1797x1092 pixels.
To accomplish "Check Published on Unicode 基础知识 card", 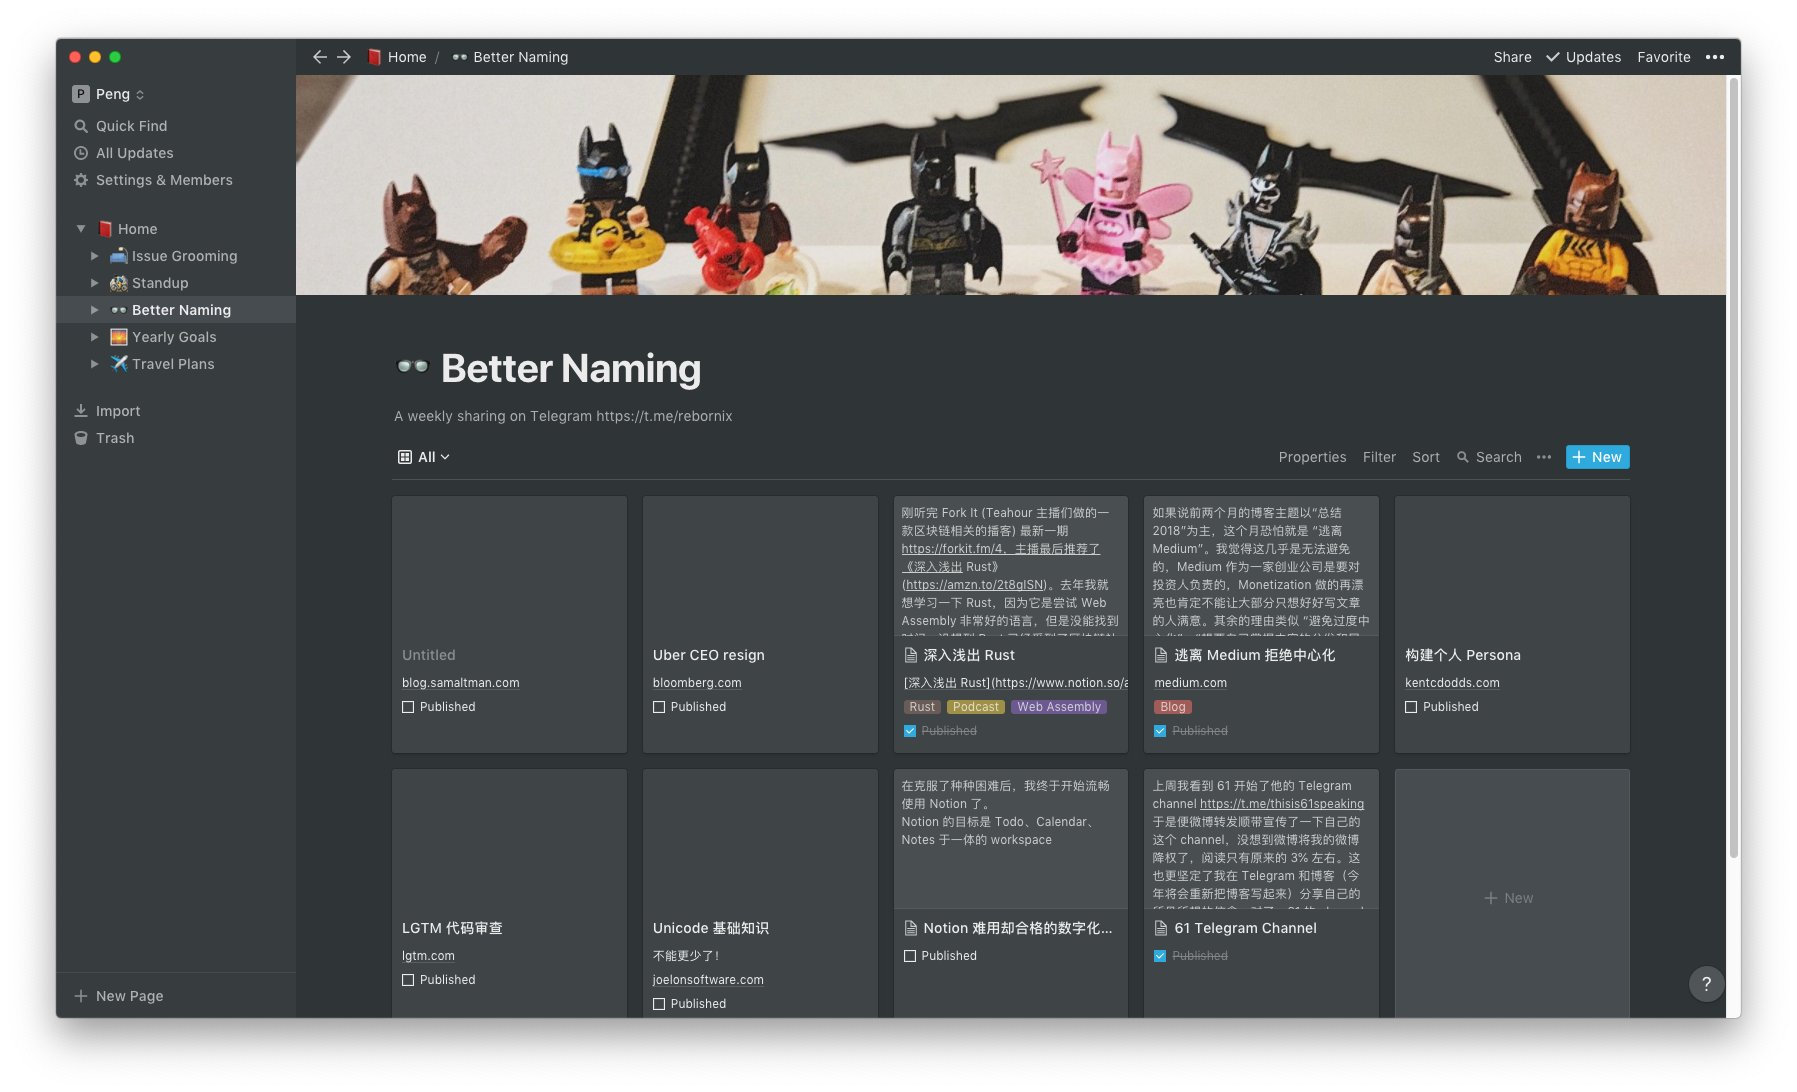I will coord(659,1004).
